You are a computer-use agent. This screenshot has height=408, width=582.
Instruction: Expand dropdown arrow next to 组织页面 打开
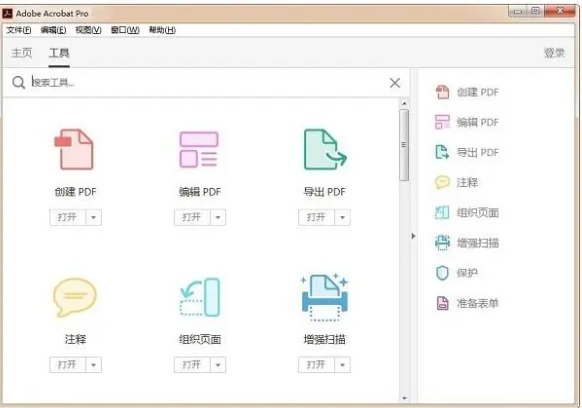coord(218,365)
